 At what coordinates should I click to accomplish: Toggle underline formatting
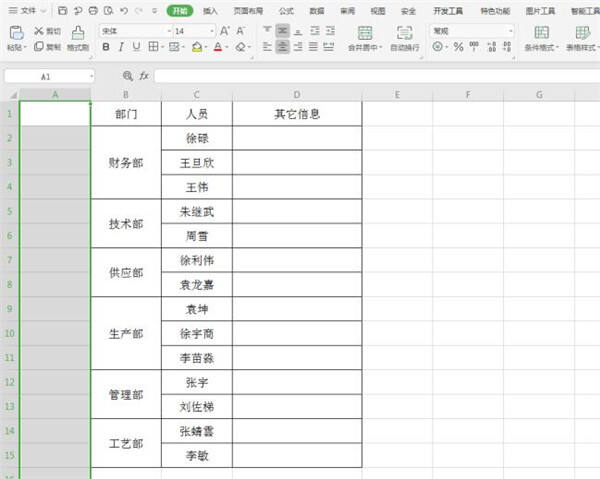[136, 47]
